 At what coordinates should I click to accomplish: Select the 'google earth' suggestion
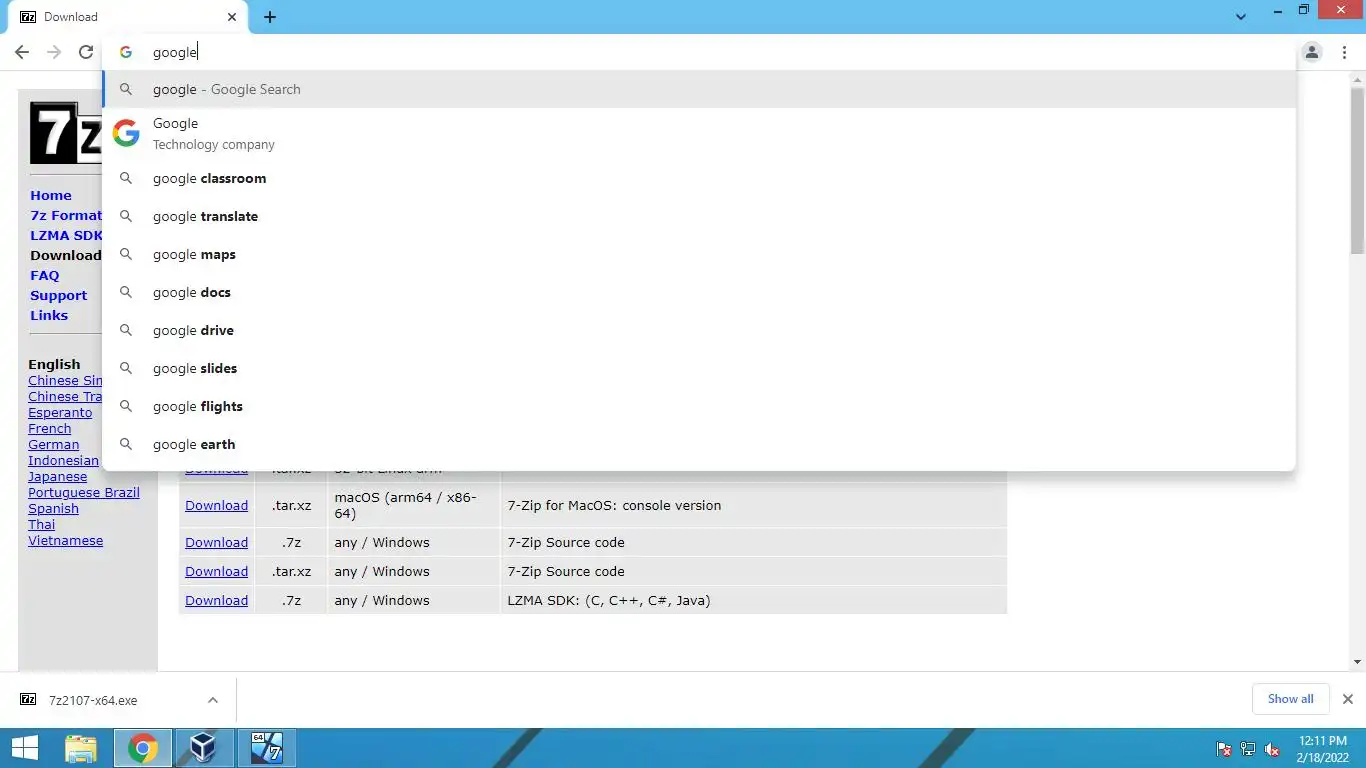coord(699,444)
